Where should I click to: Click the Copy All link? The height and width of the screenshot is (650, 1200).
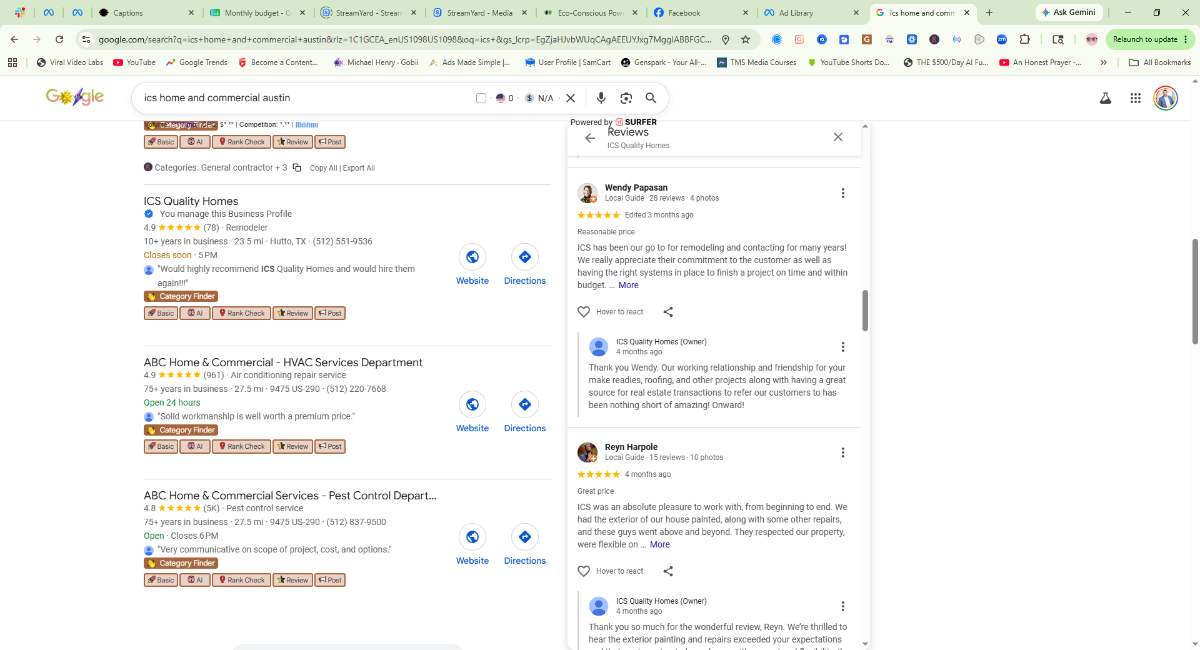(x=323, y=168)
